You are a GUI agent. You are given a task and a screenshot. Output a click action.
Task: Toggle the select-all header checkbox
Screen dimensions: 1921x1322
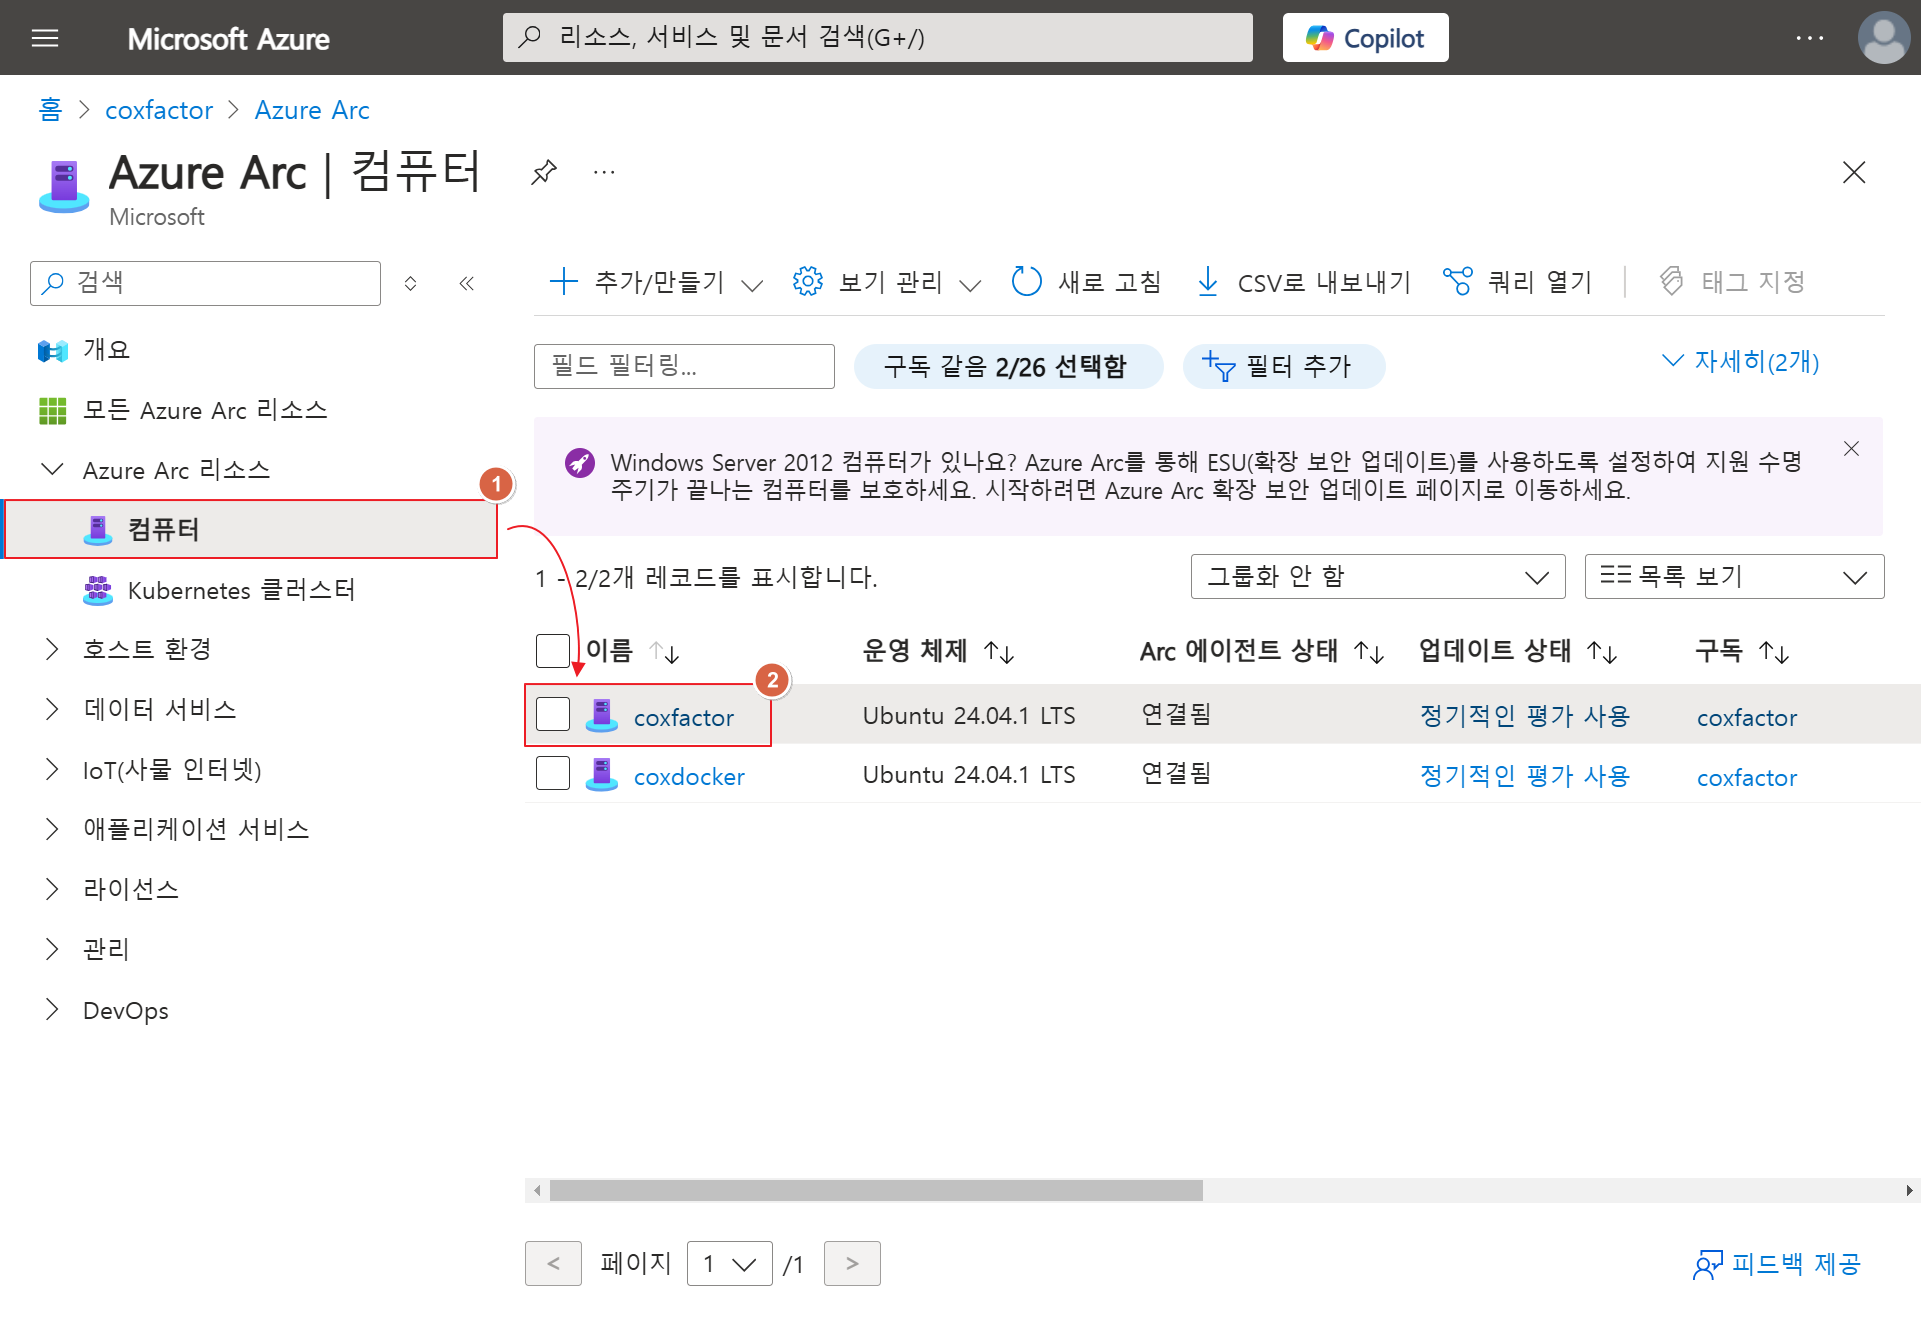pyautogui.click(x=553, y=651)
